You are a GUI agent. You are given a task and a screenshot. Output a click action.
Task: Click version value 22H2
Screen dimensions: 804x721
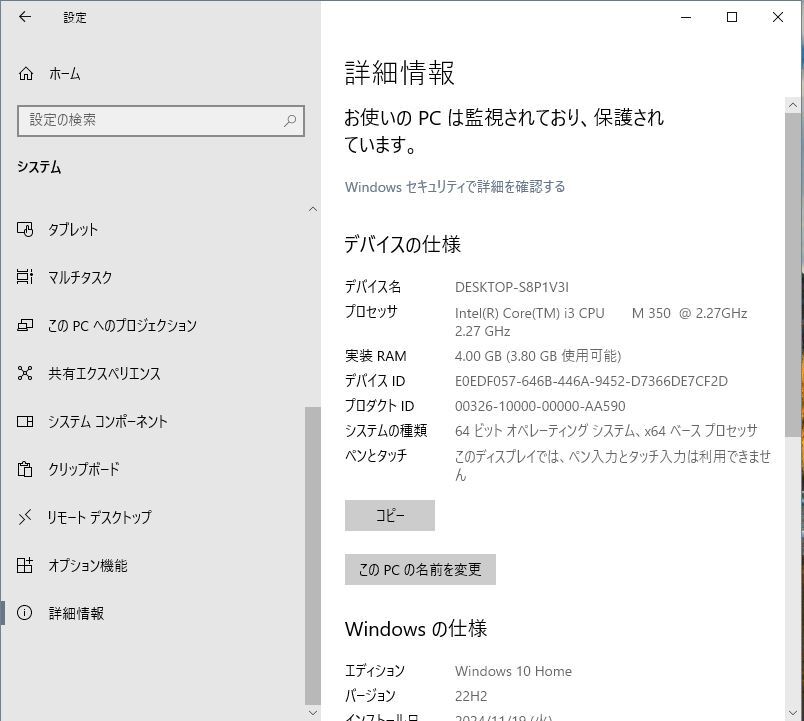pyautogui.click(x=471, y=696)
